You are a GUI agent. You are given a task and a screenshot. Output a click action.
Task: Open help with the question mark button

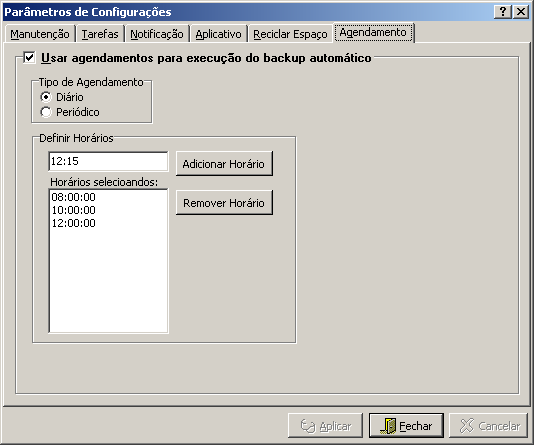pos(502,12)
